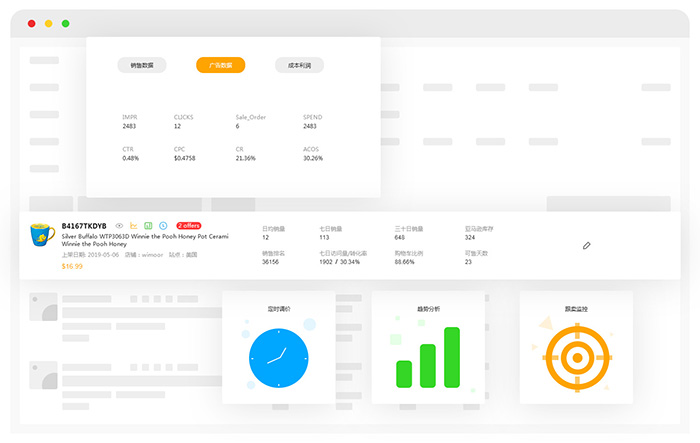Click the yellow macOS minimize window button
Screen dimensions: 700x443
pos(48,23)
